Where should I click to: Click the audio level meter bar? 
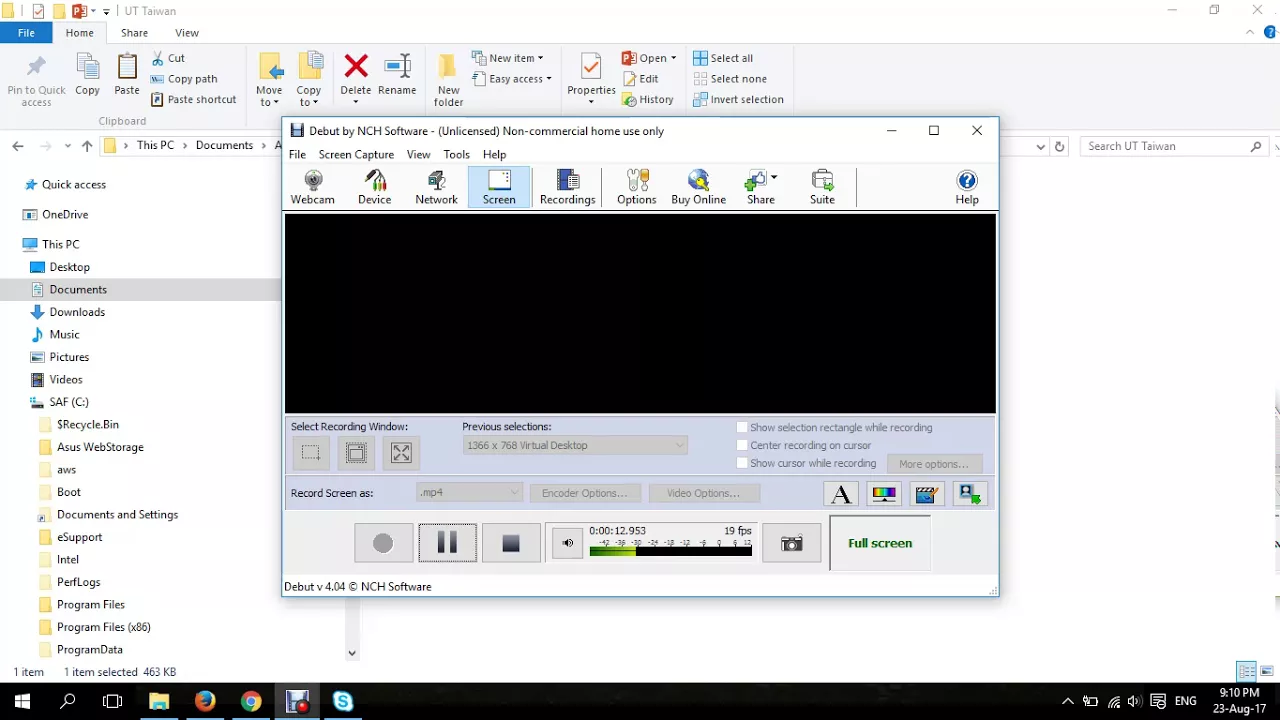coord(670,549)
